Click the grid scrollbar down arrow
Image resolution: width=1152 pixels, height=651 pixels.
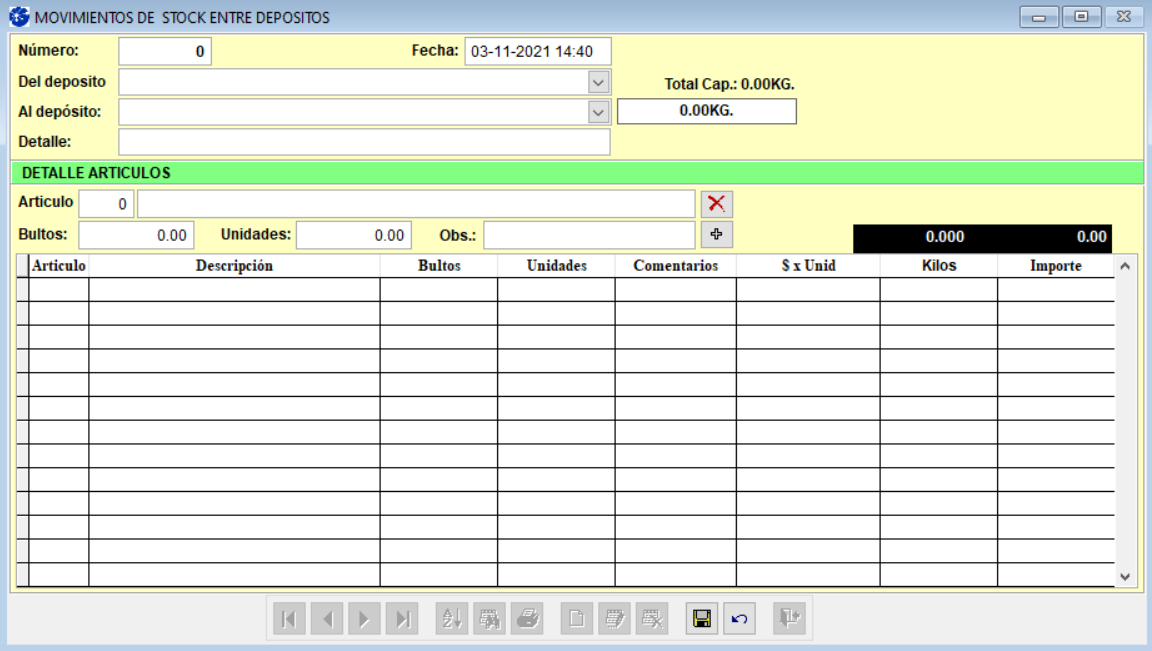click(1124, 577)
